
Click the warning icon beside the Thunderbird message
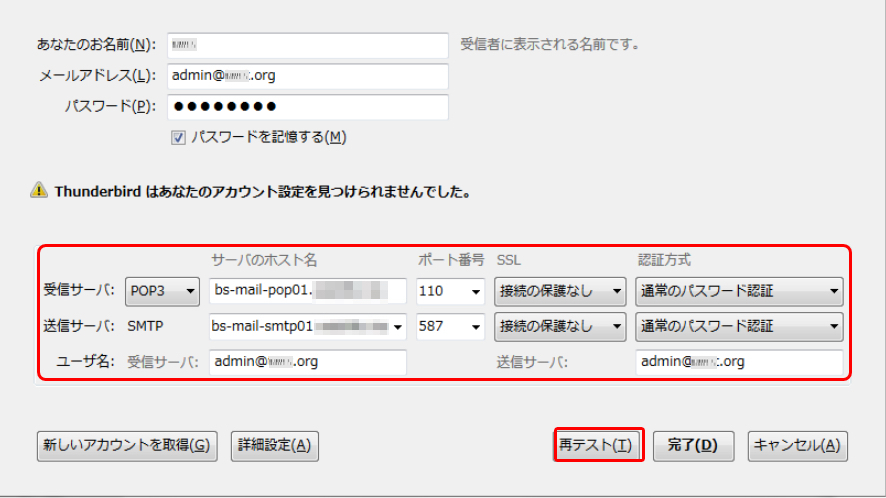coord(38,190)
